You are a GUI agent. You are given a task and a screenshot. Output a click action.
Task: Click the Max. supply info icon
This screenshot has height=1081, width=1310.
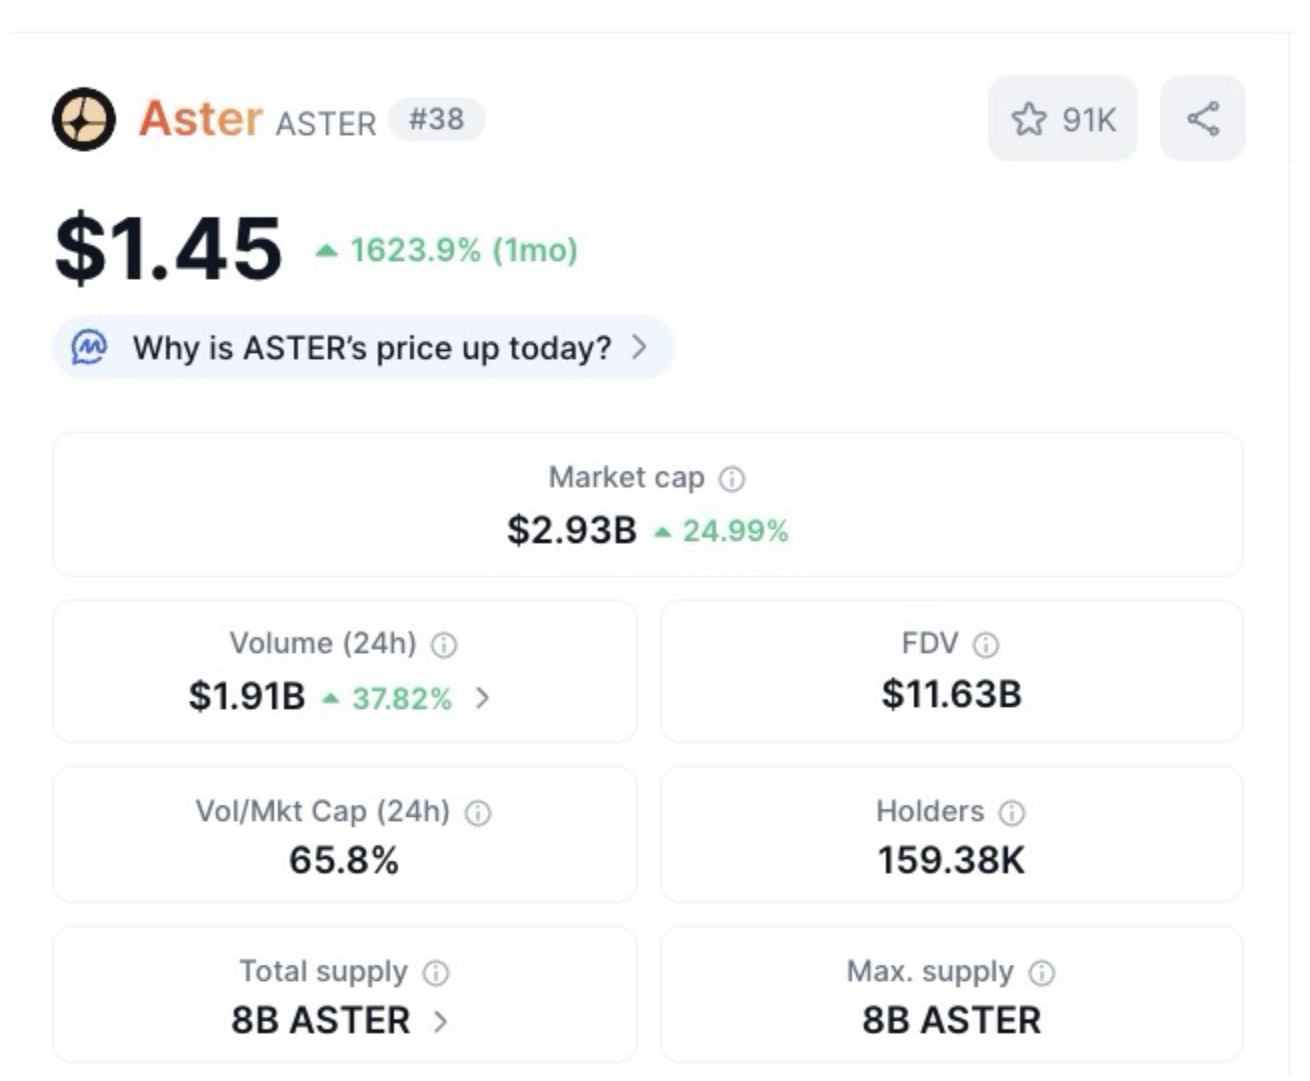pos(1042,971)
